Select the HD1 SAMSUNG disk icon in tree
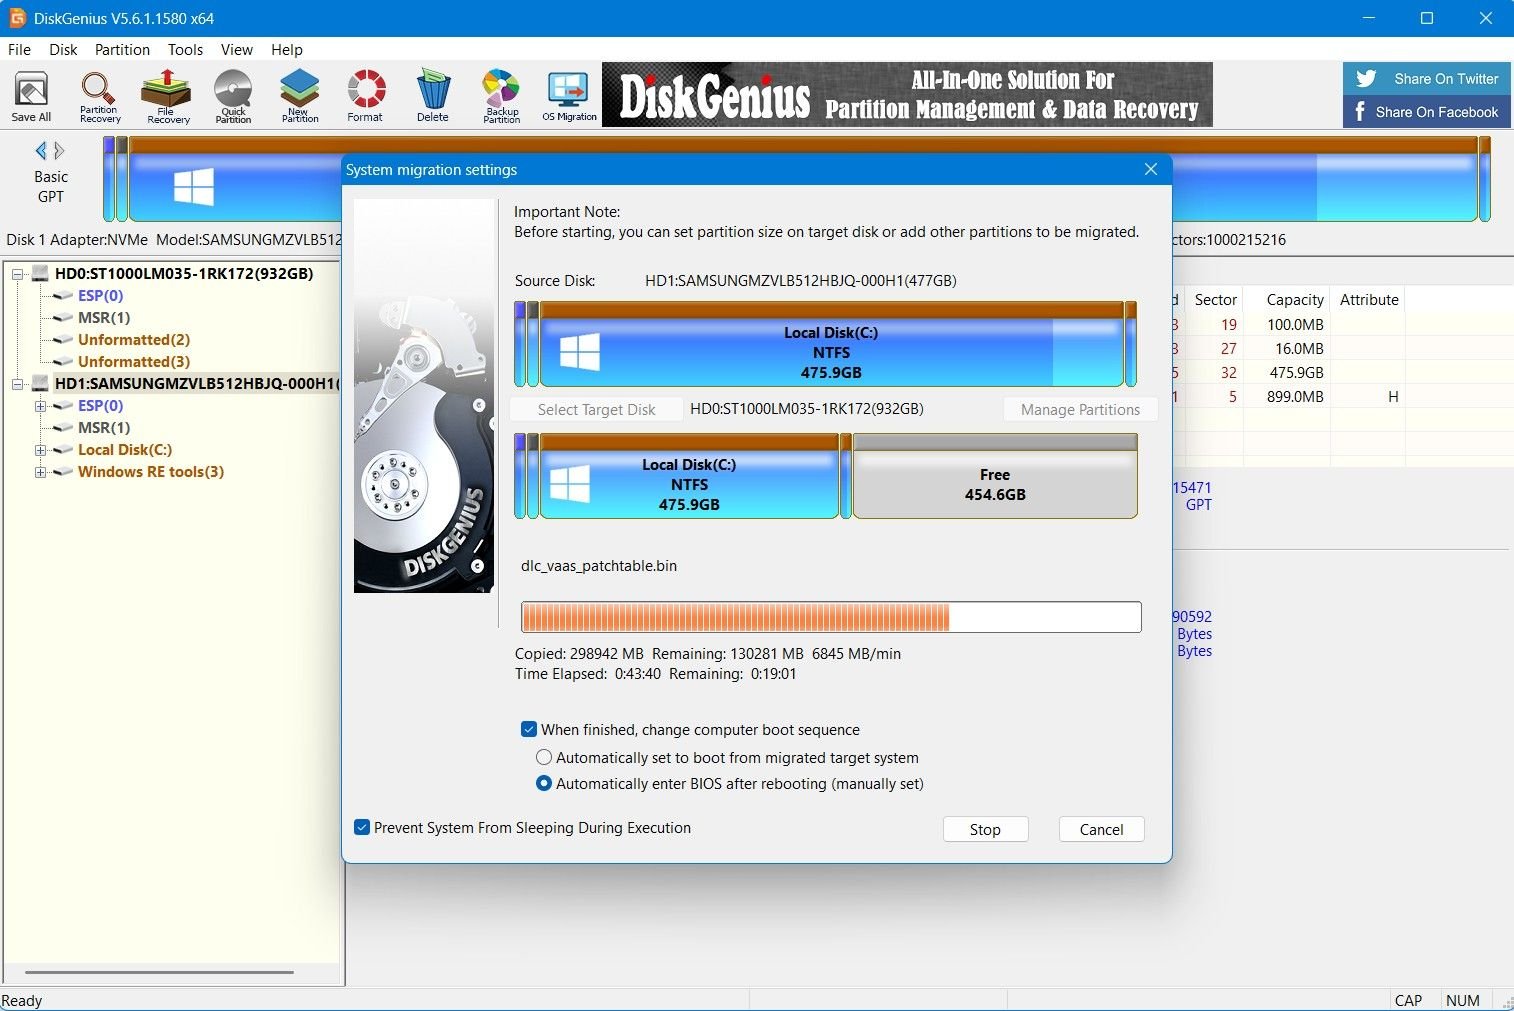Screen dimensions: 1514x1011 [41, 383]
